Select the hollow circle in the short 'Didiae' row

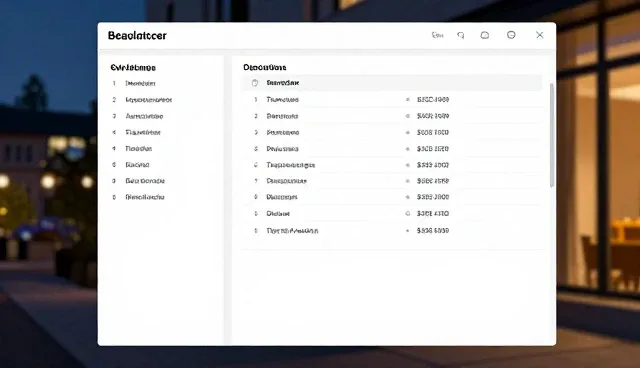[x=407, y=213]
